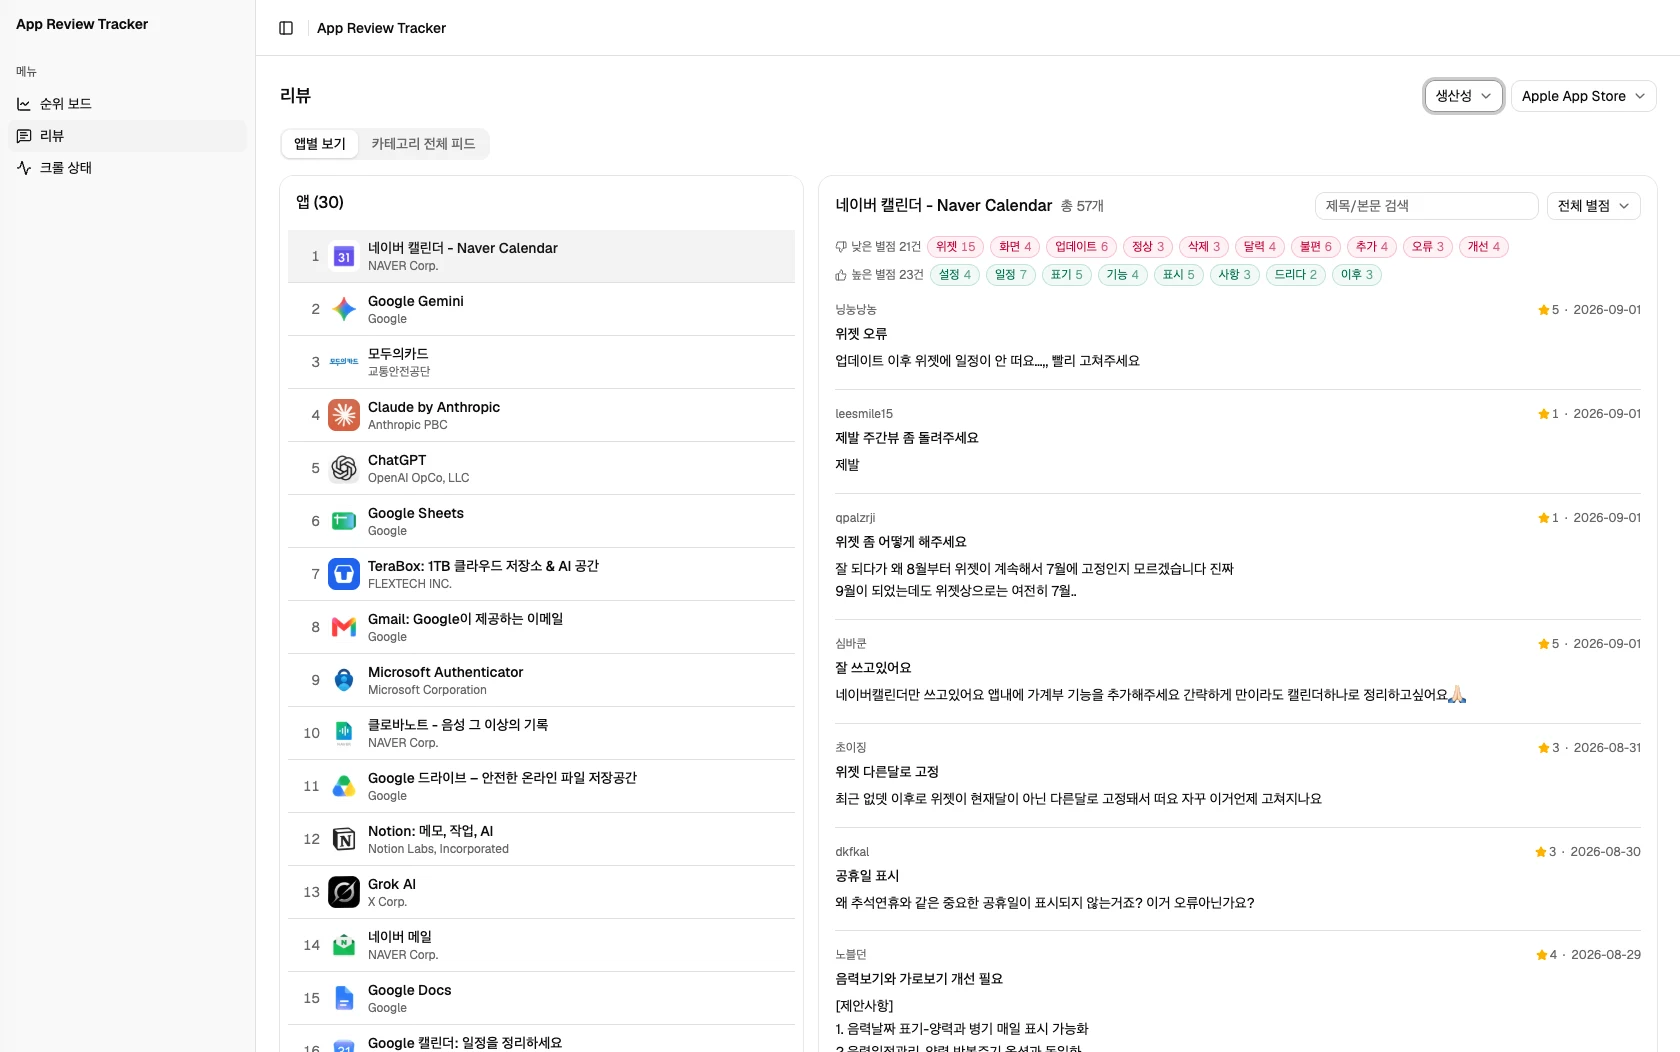Toggle the 위젯 15 keyword tag

[x=955, y=247]
